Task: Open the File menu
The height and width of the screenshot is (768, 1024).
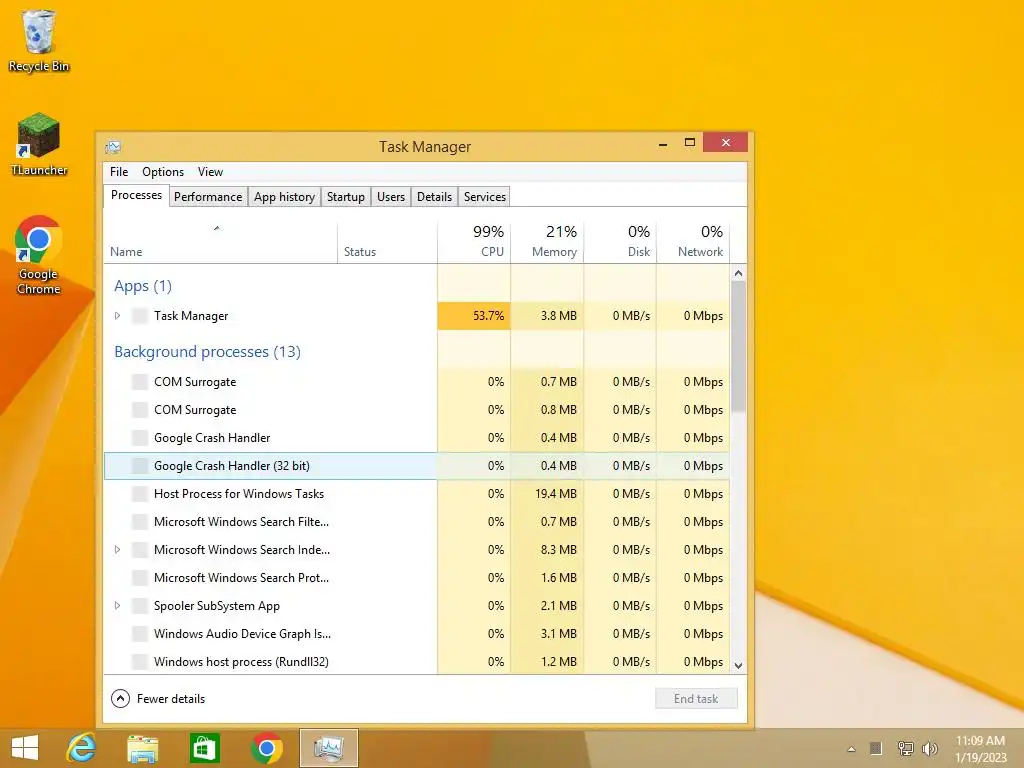Action: (119, 172)
